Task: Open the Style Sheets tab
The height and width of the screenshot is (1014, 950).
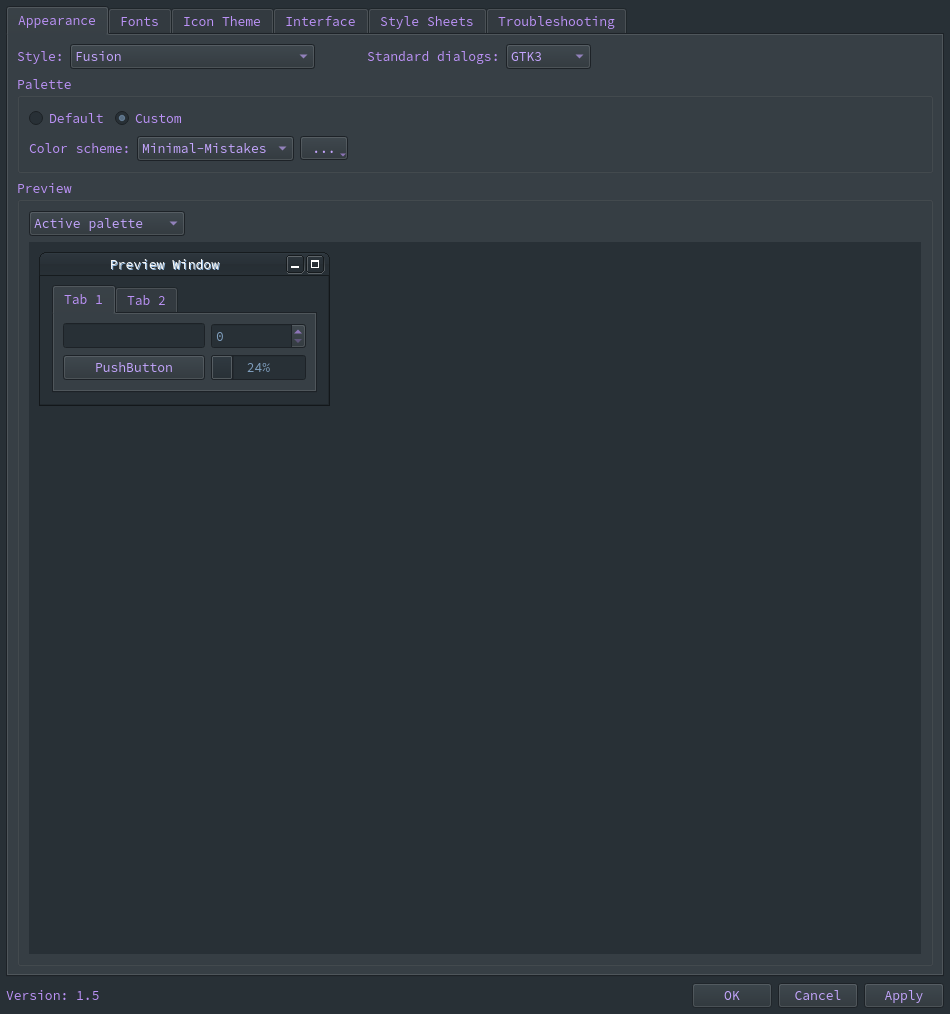Action: 426,21
